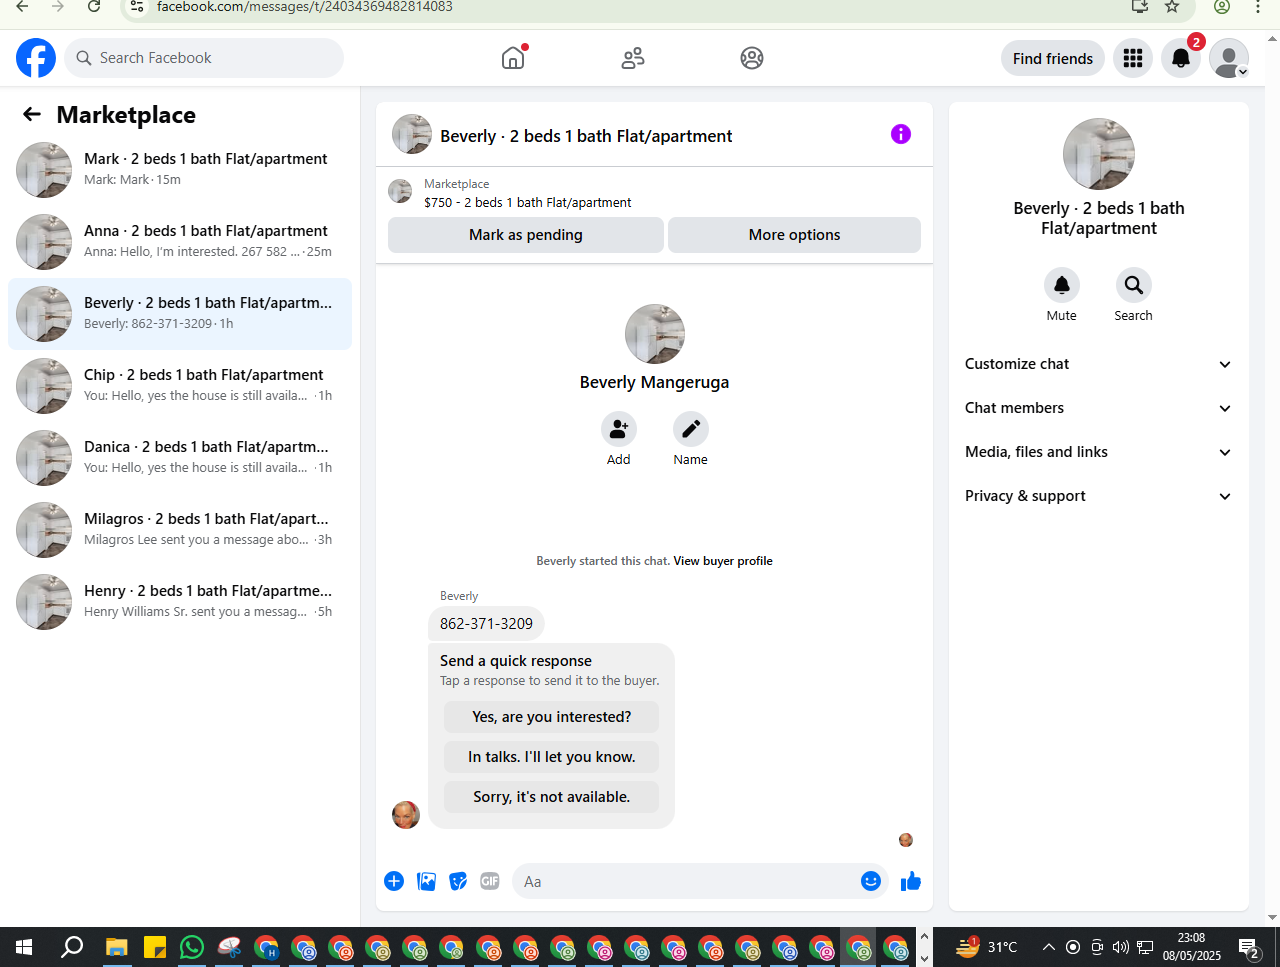Expand the Privacy & support section
1280x967 pixels.
point(1099,496)
